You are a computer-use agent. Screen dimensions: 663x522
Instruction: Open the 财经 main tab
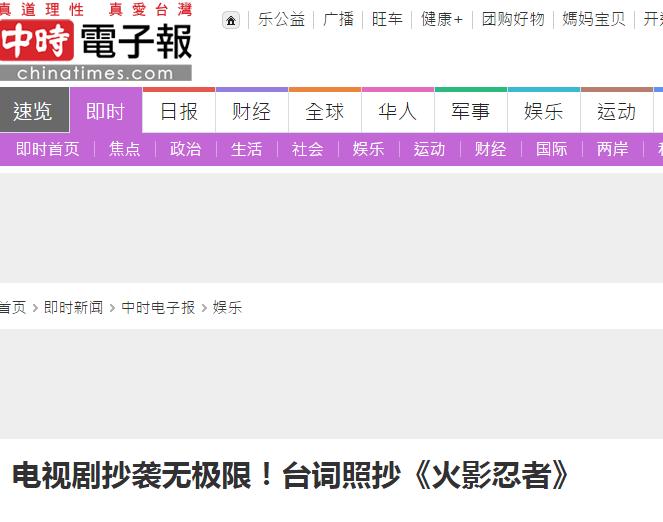[252, 112]
